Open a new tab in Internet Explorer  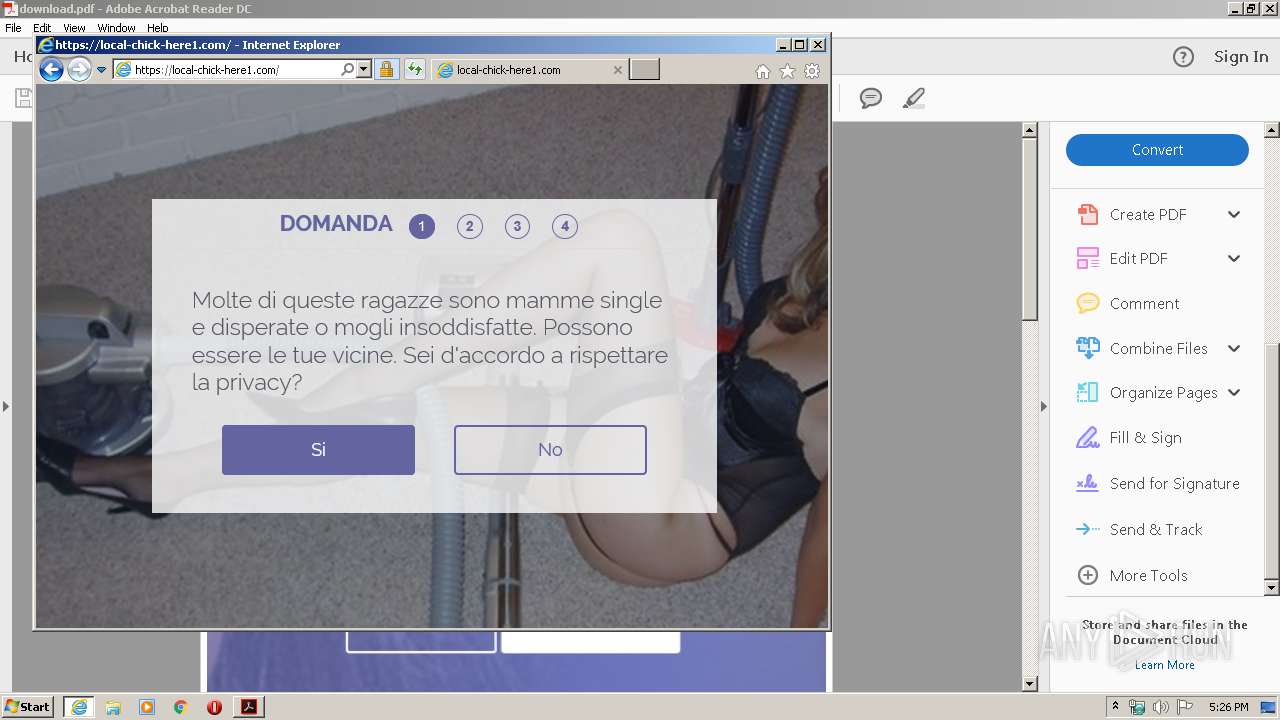[x=644, y=70]
